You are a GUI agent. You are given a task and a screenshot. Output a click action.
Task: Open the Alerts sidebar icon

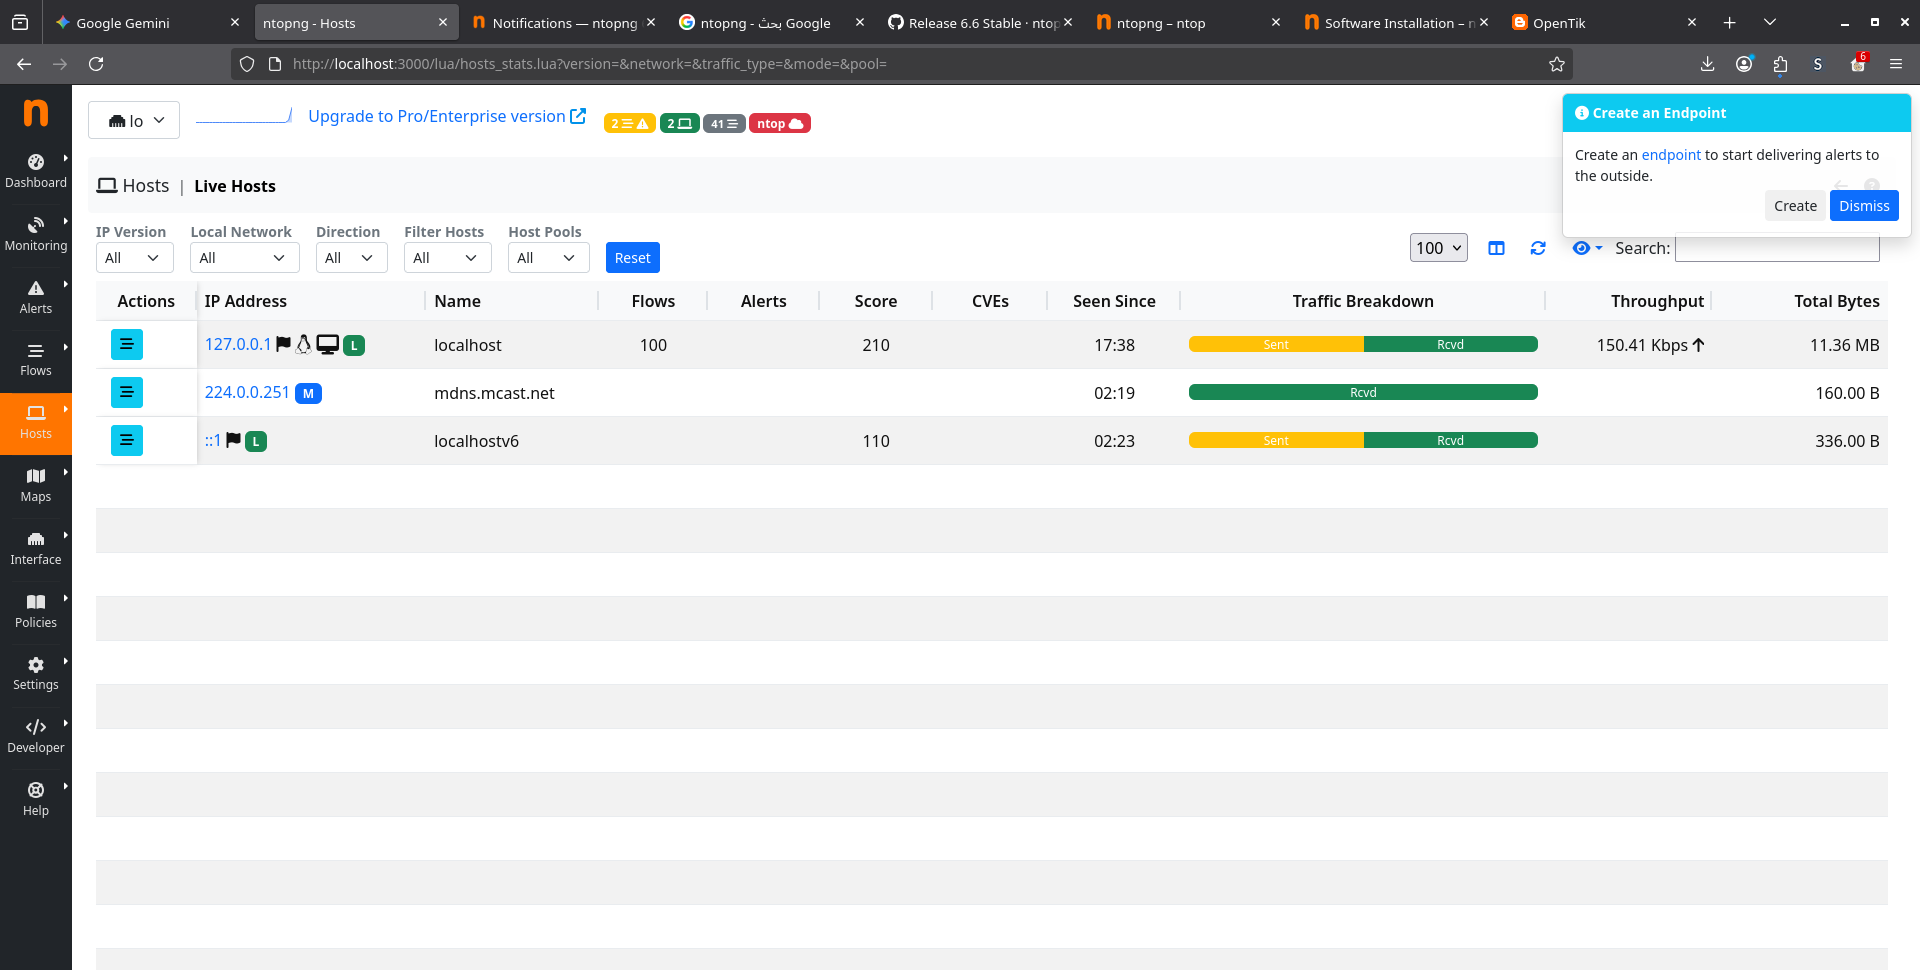tap(36, 297)
